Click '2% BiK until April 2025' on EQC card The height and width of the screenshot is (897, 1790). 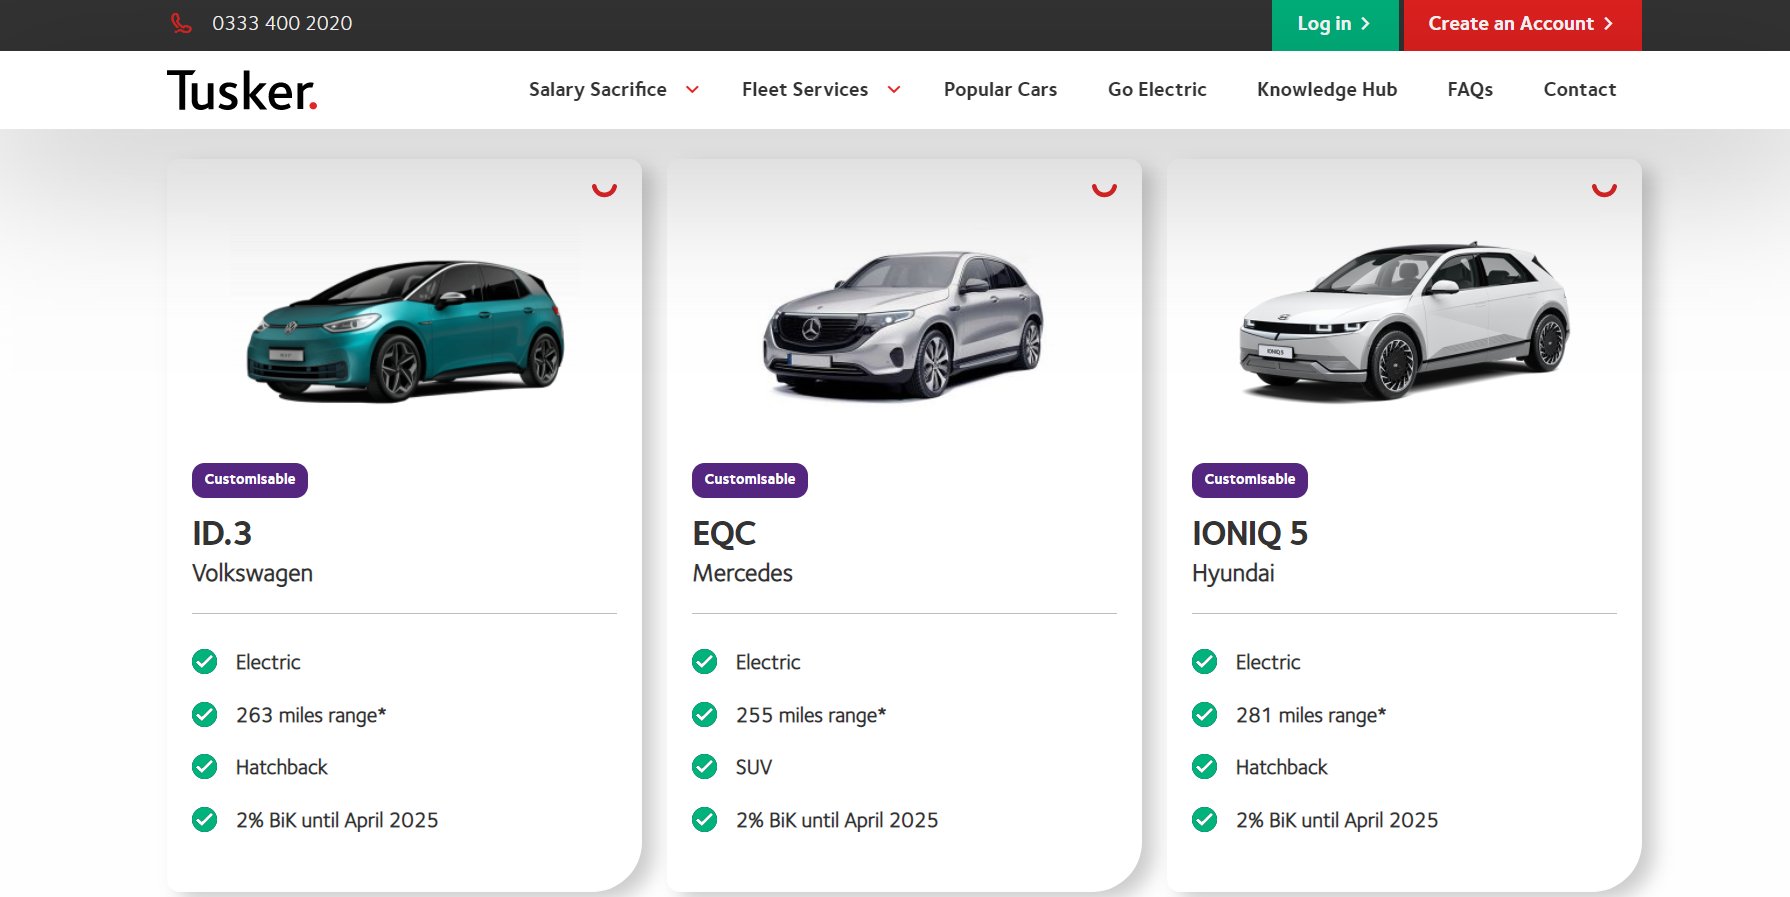coord(837,820)
